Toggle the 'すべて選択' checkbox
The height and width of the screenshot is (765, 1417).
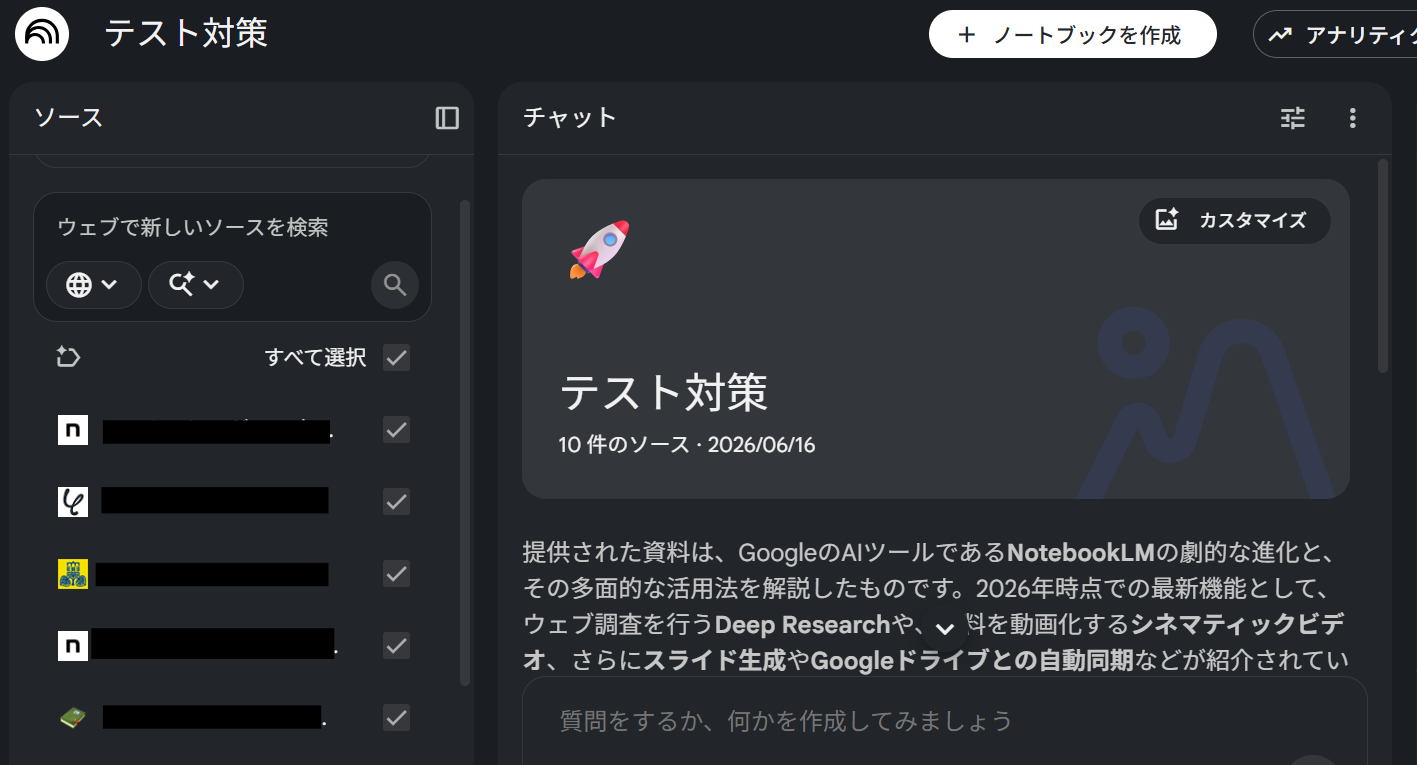[397, 357]
